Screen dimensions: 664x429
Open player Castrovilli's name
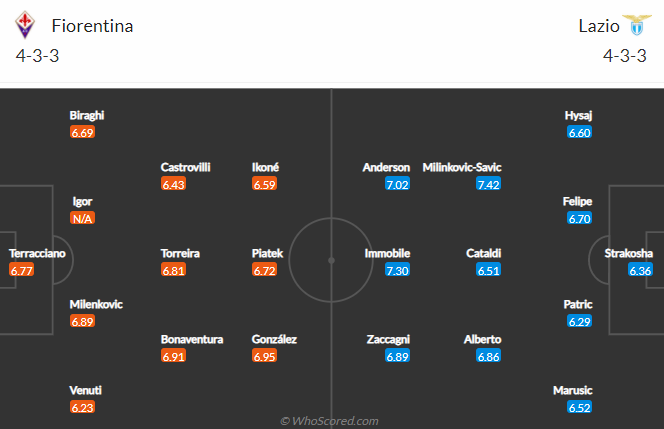[x=185, y=167]
